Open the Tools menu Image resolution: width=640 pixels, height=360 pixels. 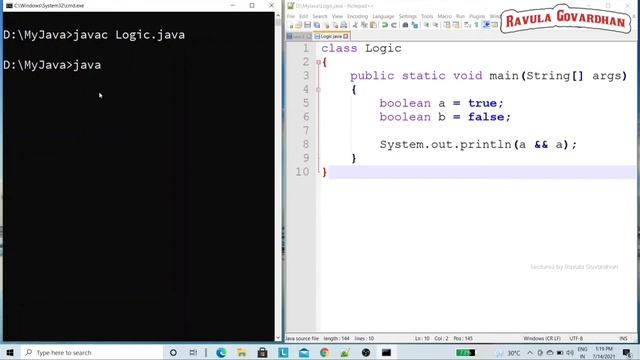pyautogui.click(x=427, y=16)
